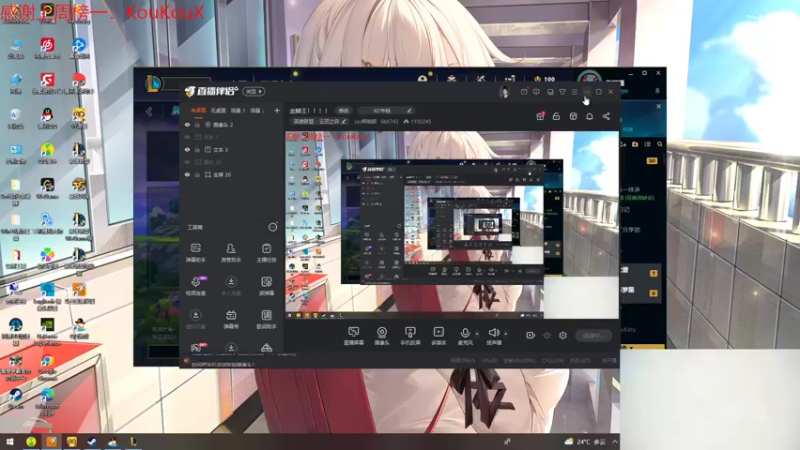Toggle visibility of 文本 3 source
800x450 pixels.
(x=187, y=149)
